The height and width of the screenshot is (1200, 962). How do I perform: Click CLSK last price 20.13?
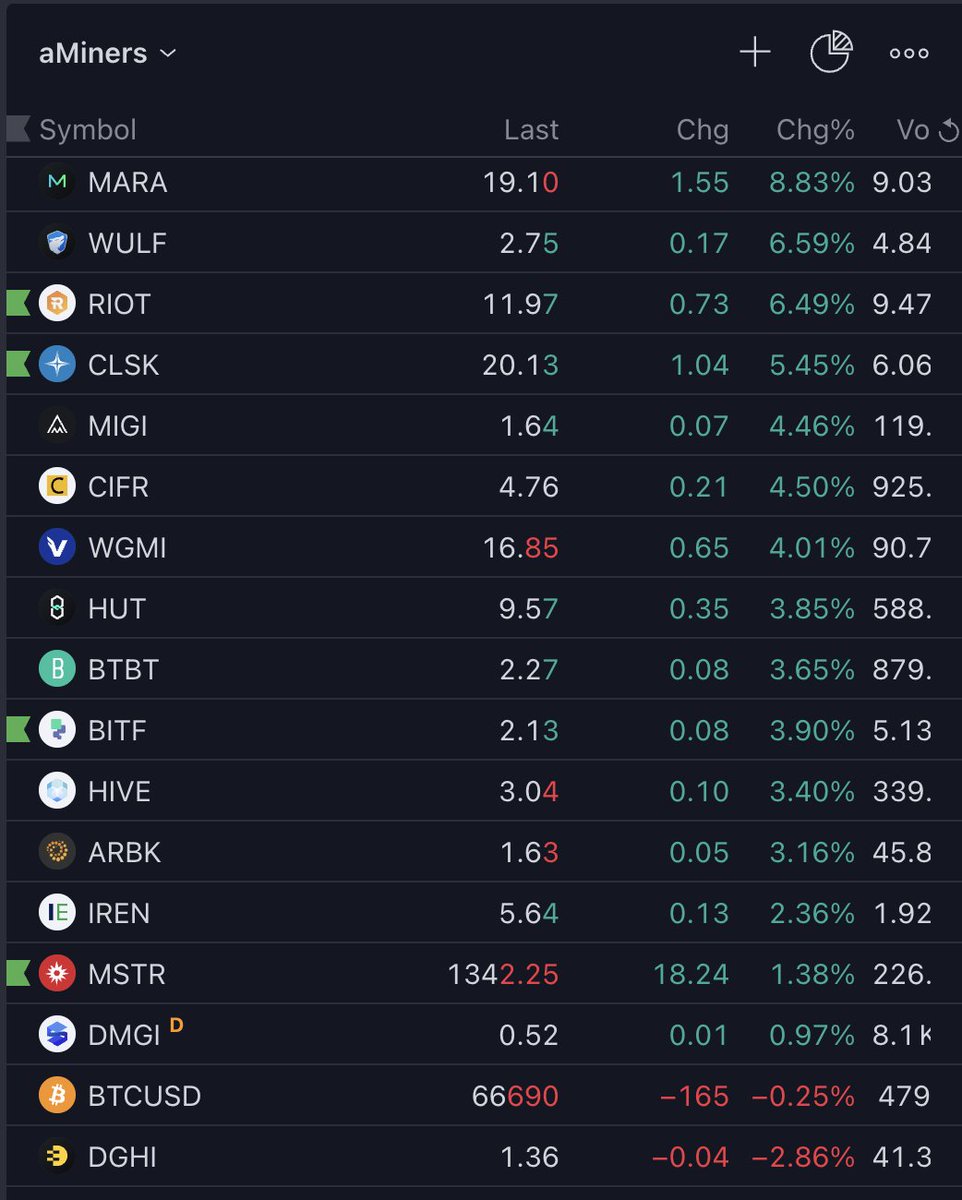[520, 365]
